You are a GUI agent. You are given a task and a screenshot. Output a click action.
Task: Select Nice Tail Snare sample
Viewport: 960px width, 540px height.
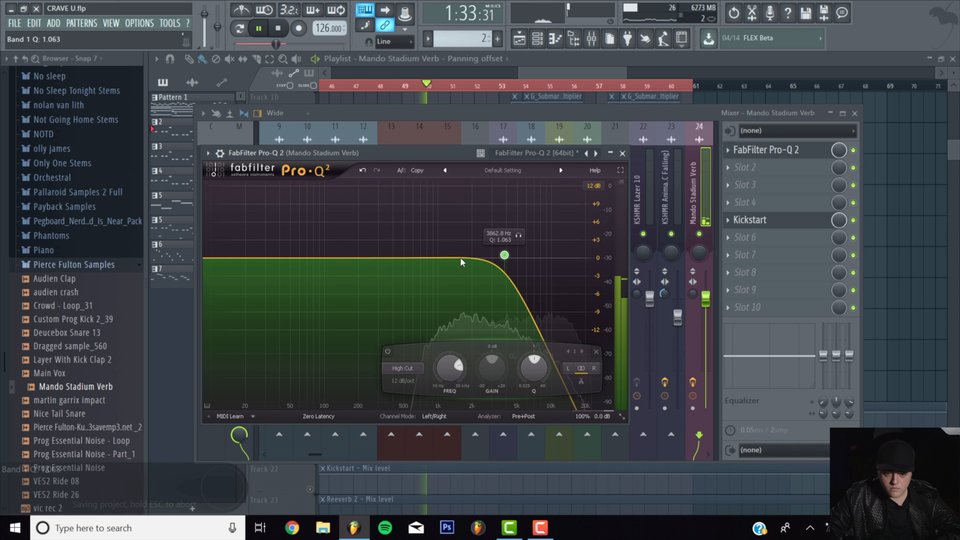pyautogui.click(x=59, y=413)
